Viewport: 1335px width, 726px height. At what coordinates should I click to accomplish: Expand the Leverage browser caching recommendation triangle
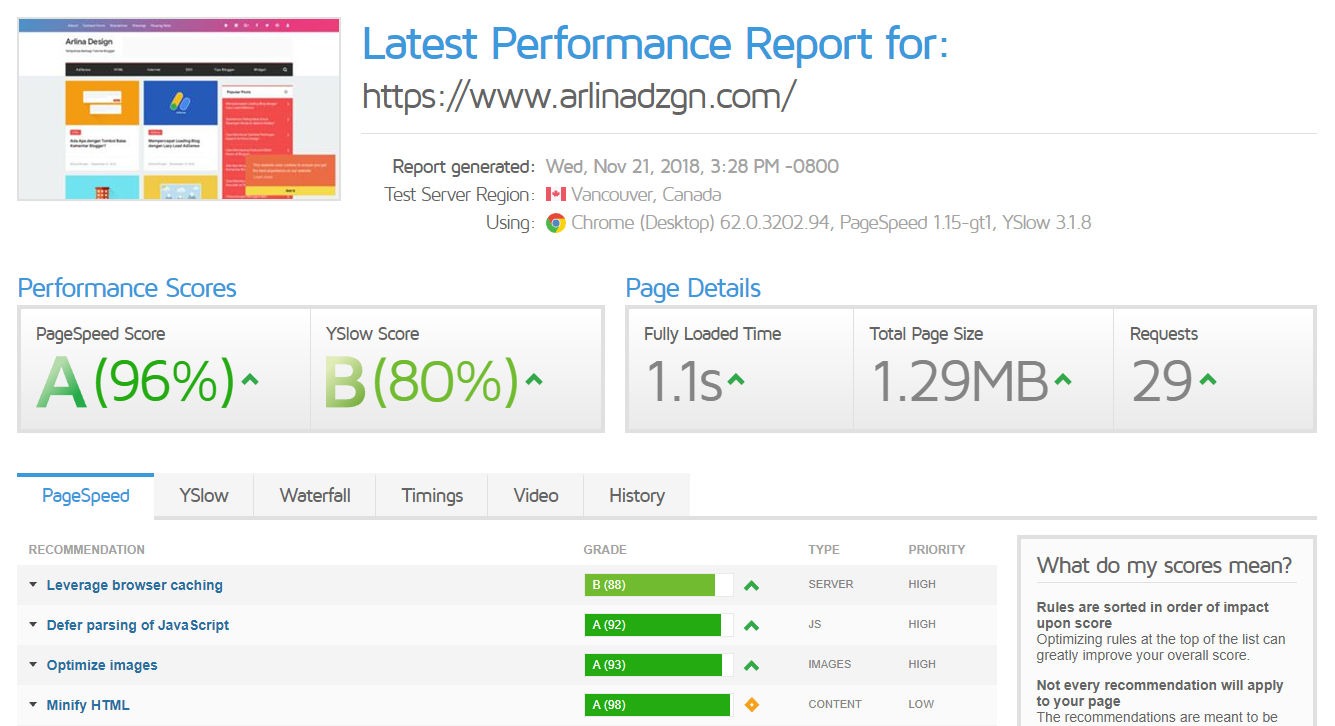[x=33, y=585]
